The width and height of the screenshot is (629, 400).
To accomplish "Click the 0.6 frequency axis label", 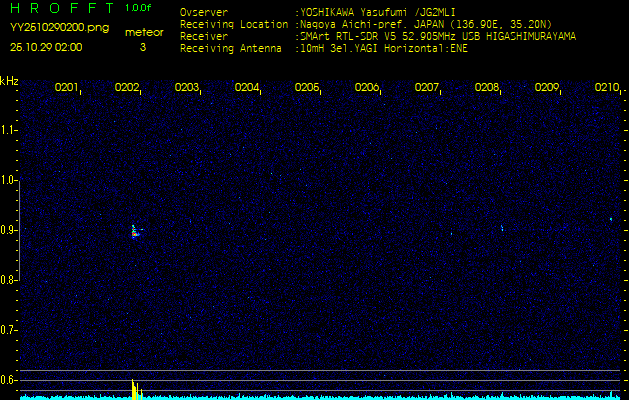I will click(8, 380).
